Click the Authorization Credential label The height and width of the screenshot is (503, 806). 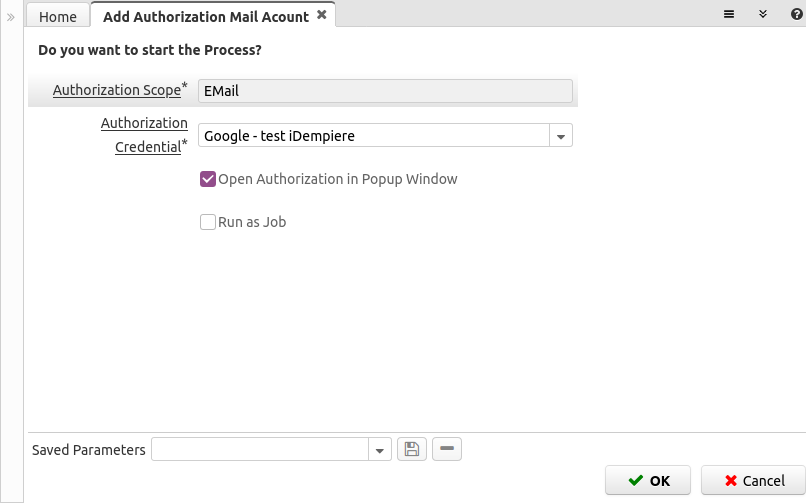(x=144, y=135)
